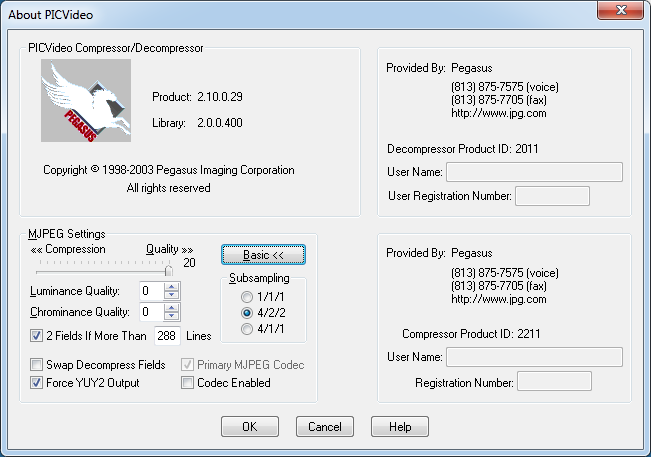The image size is (651, 457).
Task: Dismiss the dialog with Cancel
Action: 325,427
